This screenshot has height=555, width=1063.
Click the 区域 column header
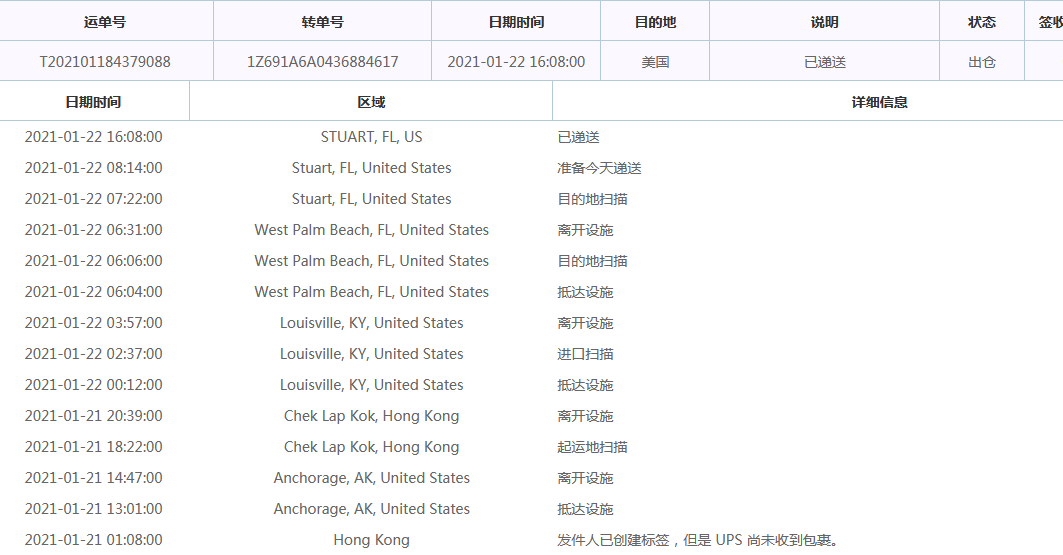pyautogui.click(x=371, y=102)
